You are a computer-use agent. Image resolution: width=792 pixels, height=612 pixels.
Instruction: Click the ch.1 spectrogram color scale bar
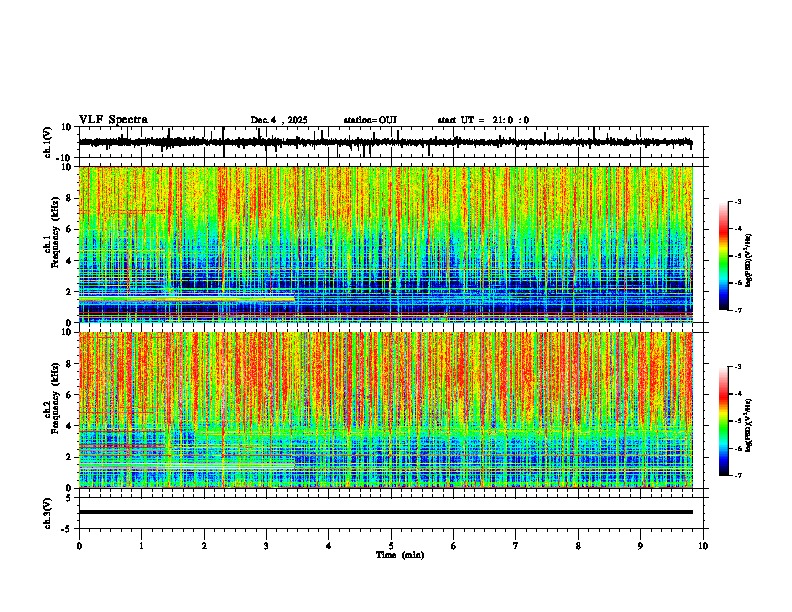point(723,256)
